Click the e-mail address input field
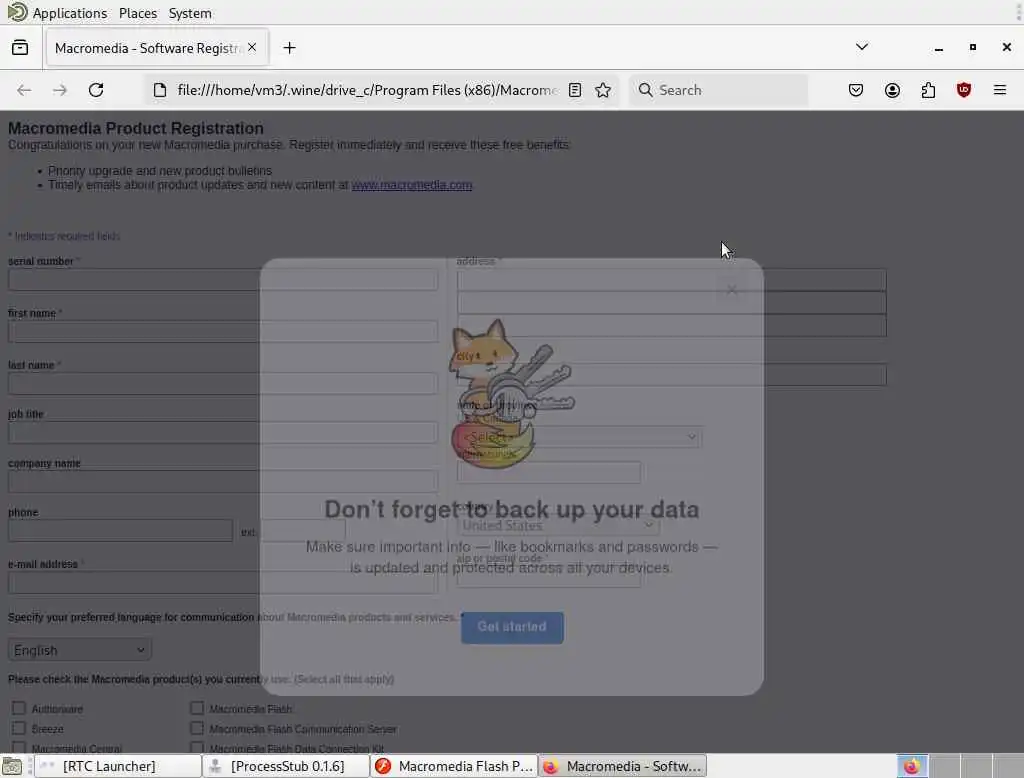 point(223,582)
